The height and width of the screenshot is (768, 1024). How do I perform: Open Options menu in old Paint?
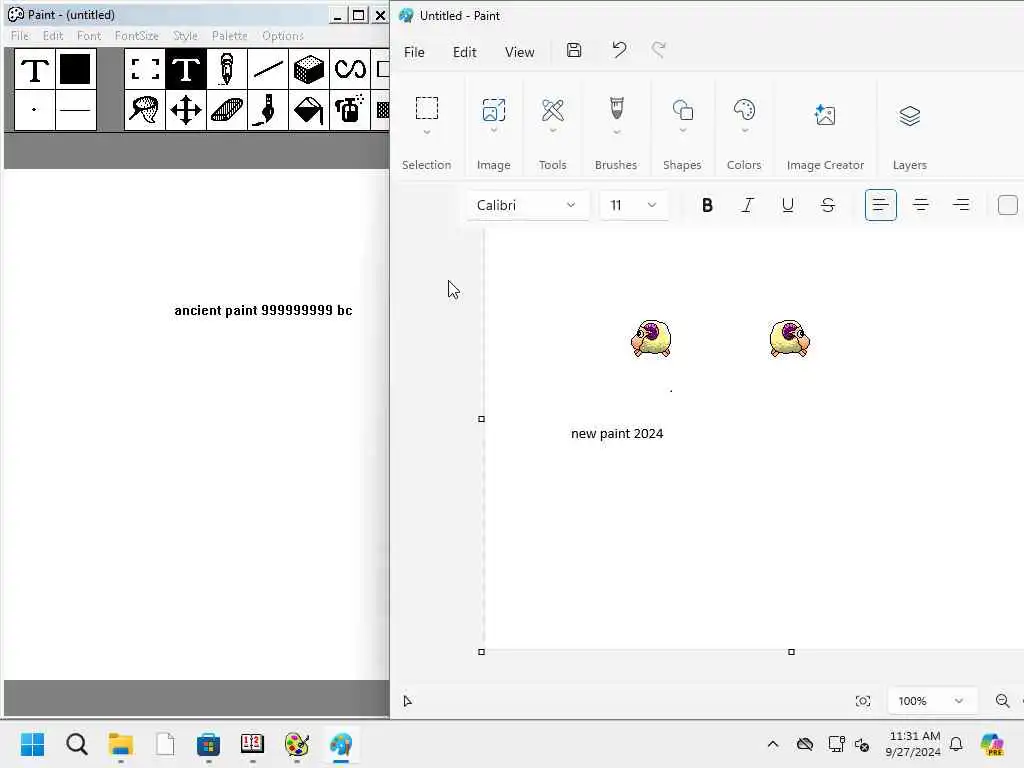click(283, 36)
